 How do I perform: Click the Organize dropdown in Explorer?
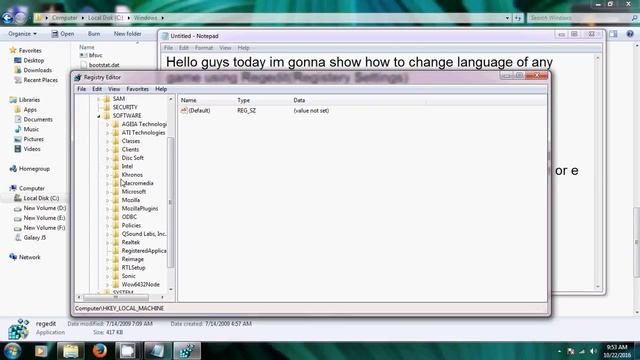click(x=22, y=34)
